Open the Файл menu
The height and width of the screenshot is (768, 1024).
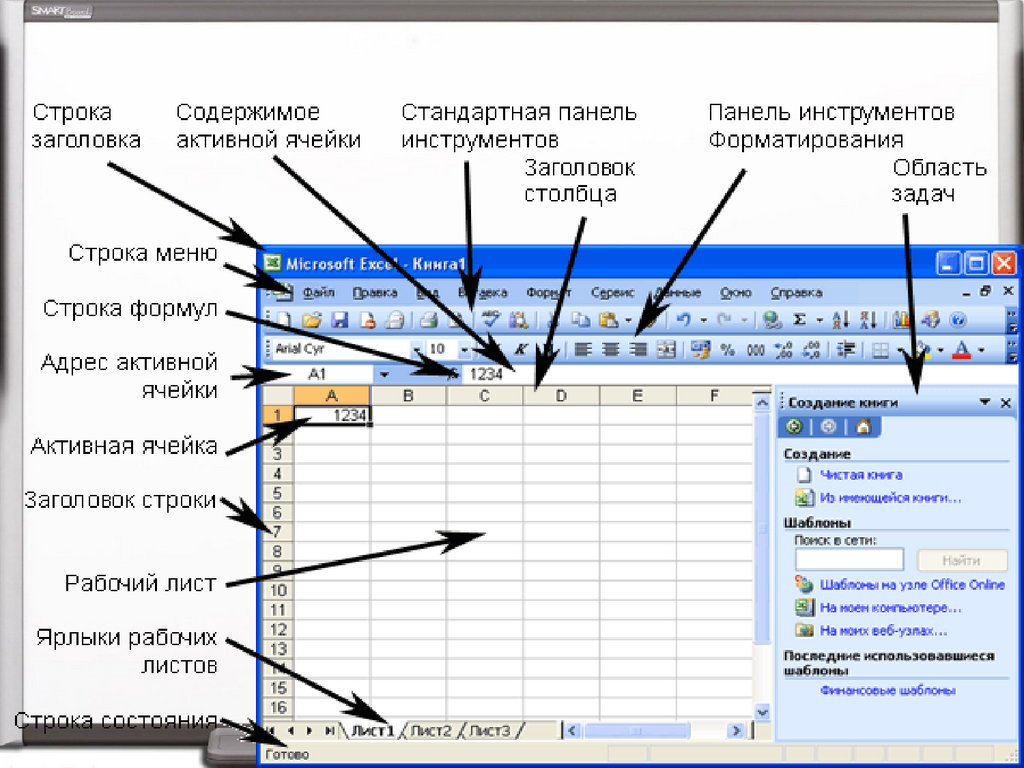click(319, 293)
